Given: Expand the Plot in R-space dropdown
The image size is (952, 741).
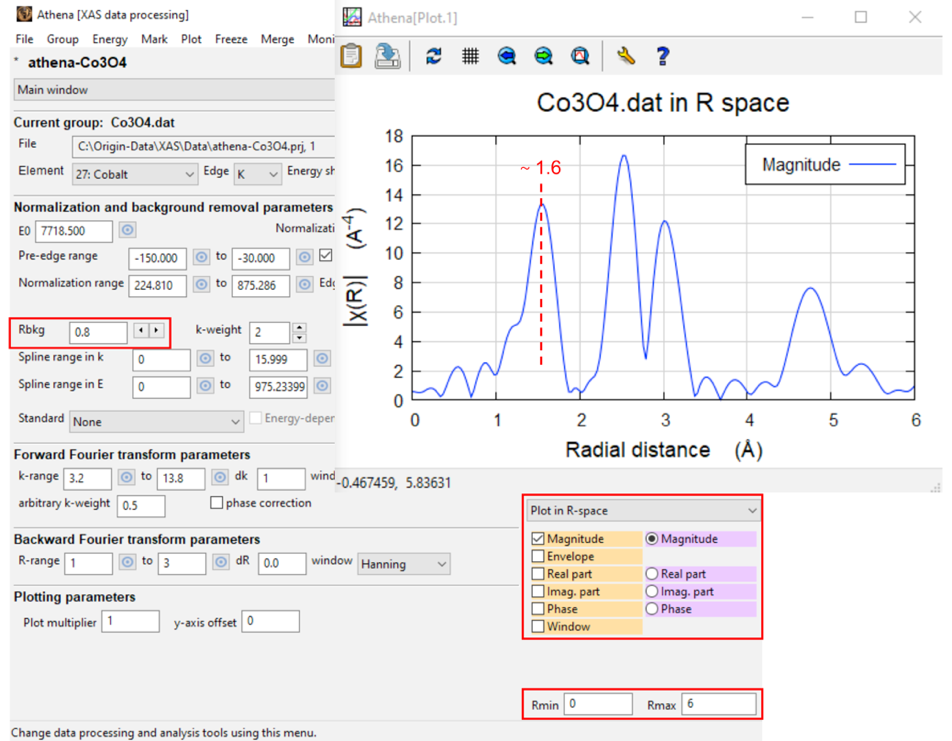Looking at the screenshot, I should click(x=643, y=511).
